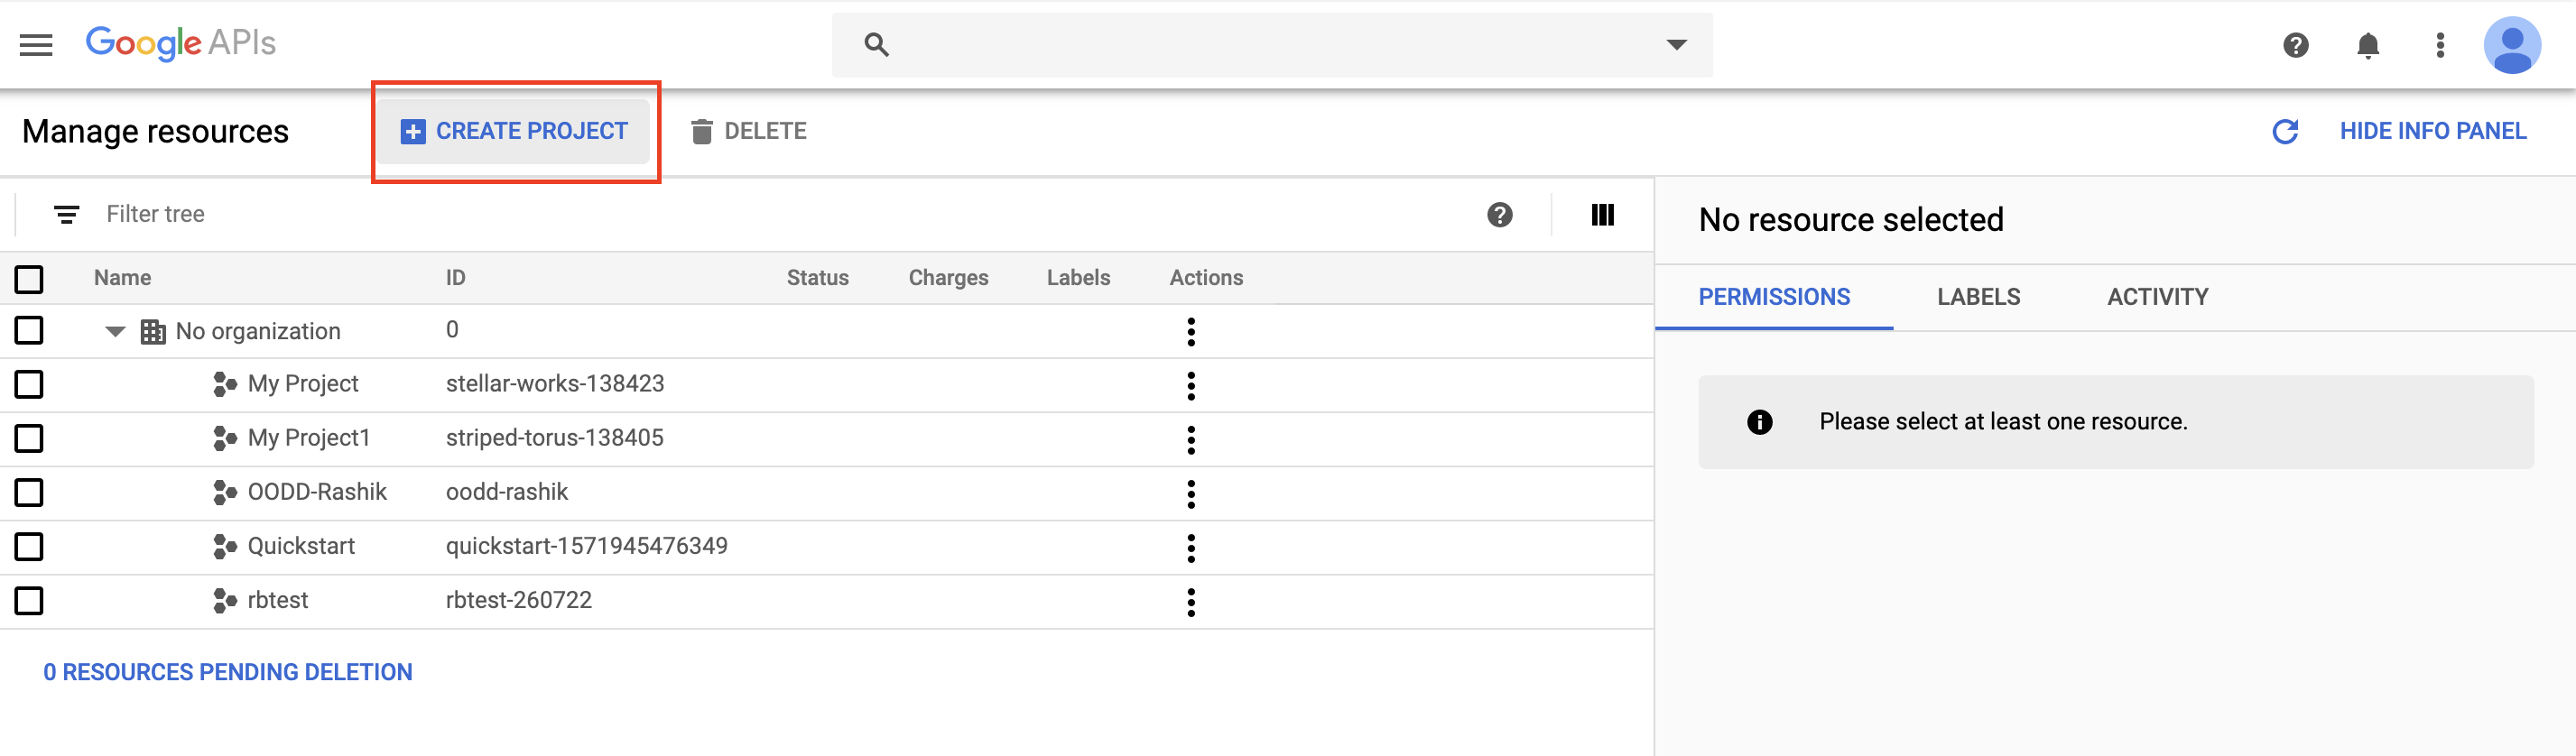Select the No organization row label
The width and height of the screenshot is (2576, 756).
click(x=258, y=331)
